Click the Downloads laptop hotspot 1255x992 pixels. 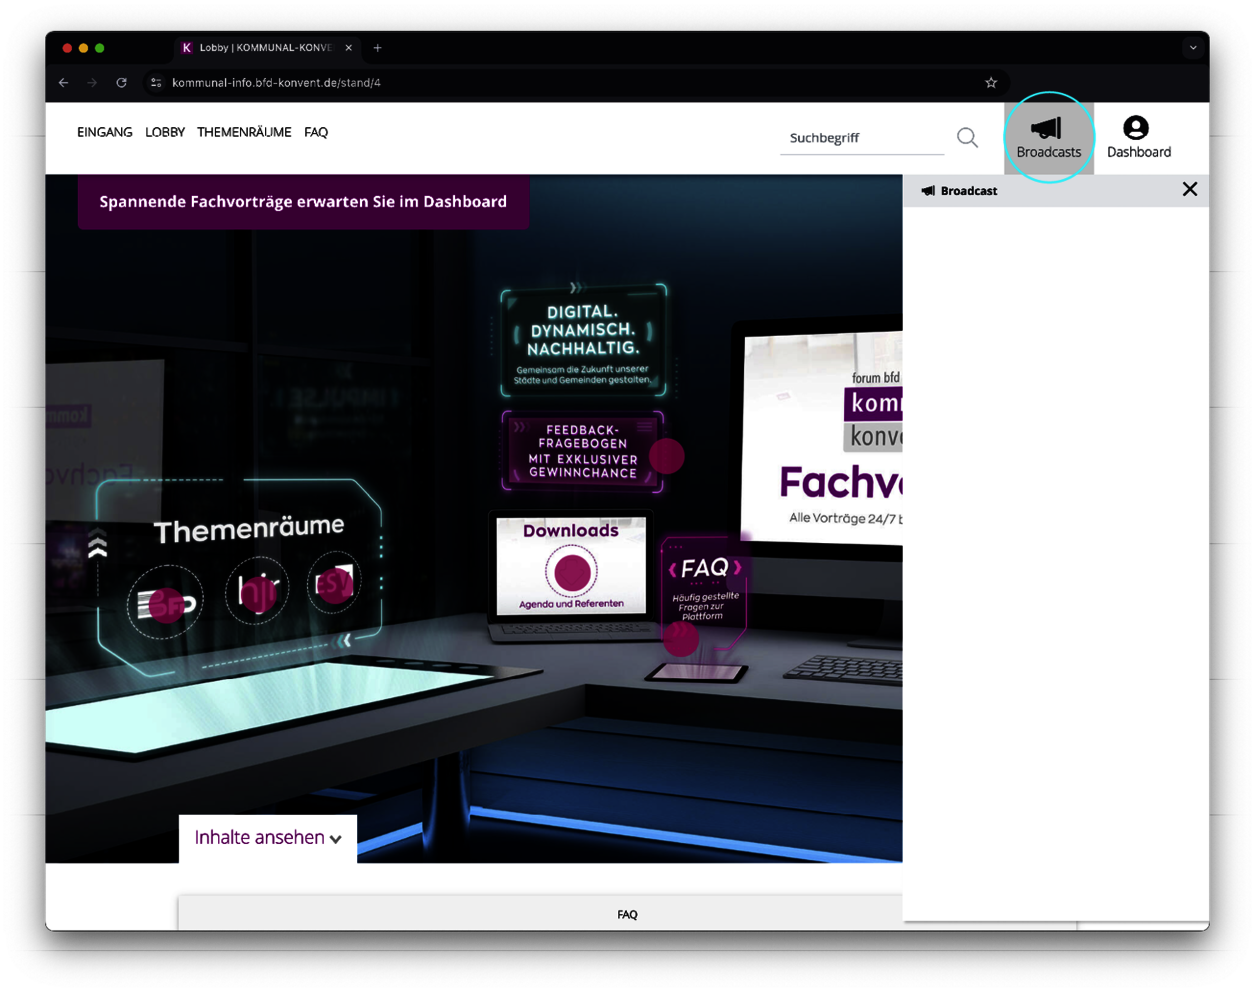(x=571, y=571)
